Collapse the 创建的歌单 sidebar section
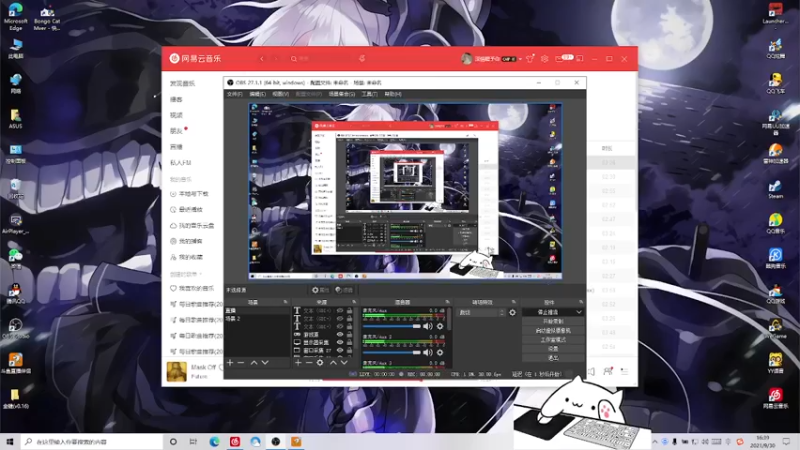Viewport: 800px width, 450px height. coord(201,274)
